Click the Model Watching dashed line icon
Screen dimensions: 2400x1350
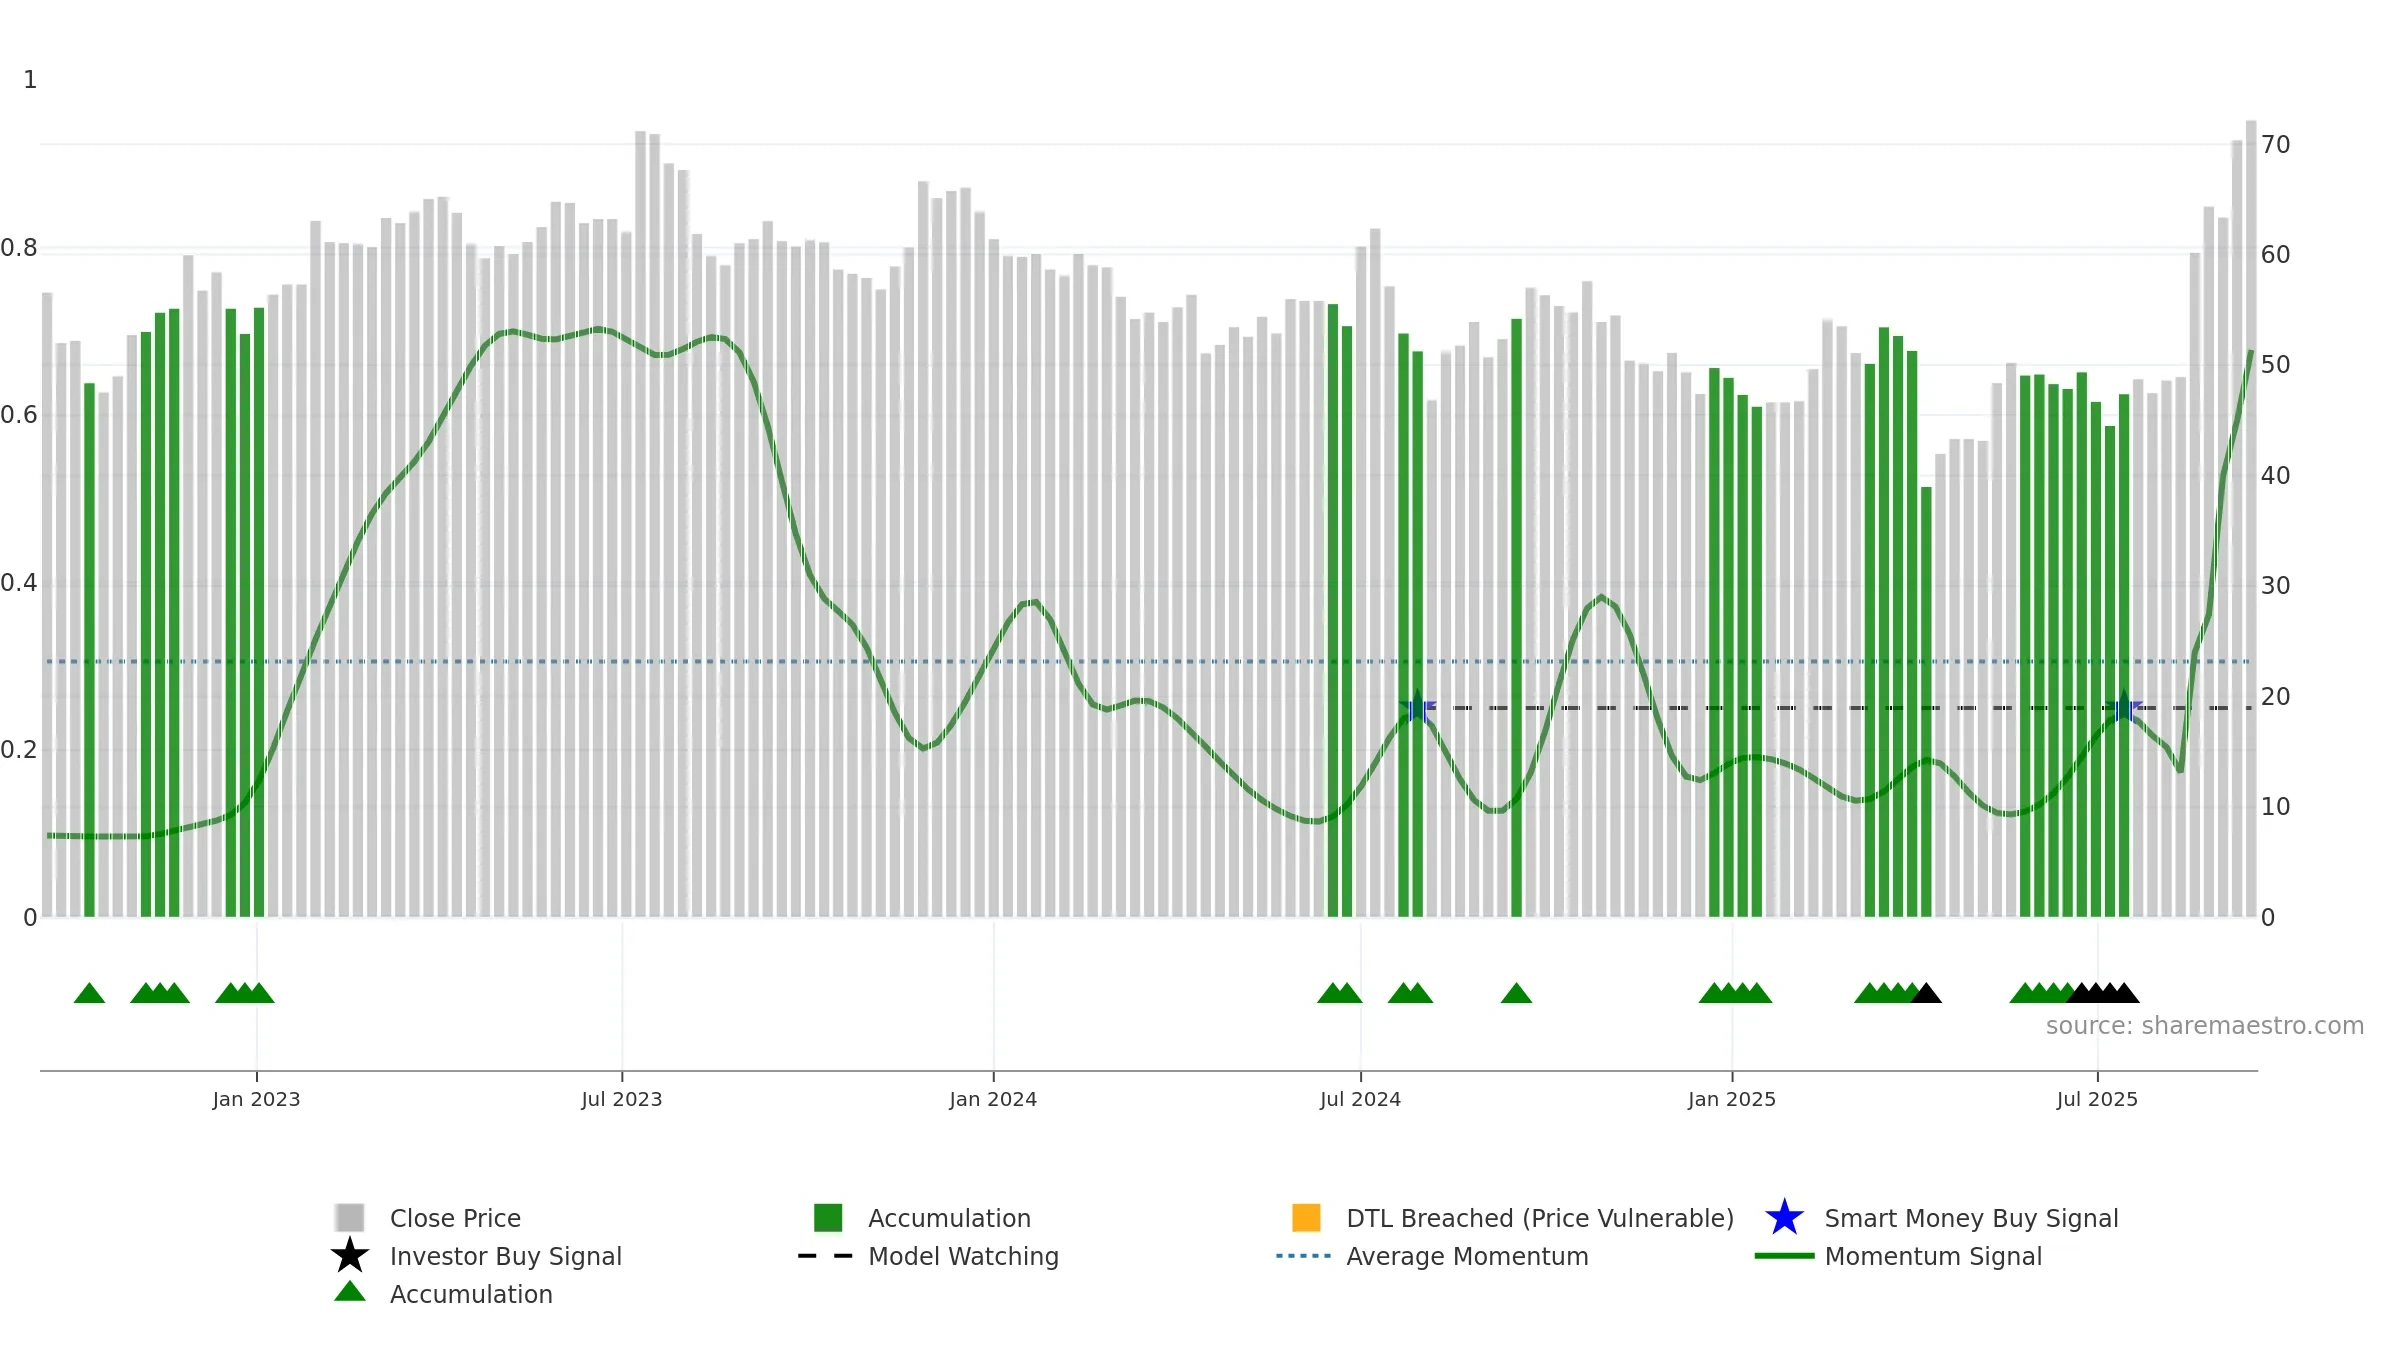coord(826,1256)
